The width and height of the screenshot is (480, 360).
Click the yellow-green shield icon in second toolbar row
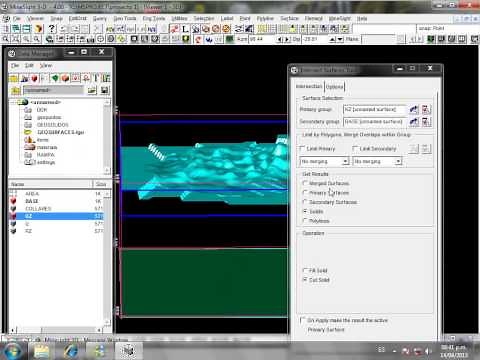point(186,39)
